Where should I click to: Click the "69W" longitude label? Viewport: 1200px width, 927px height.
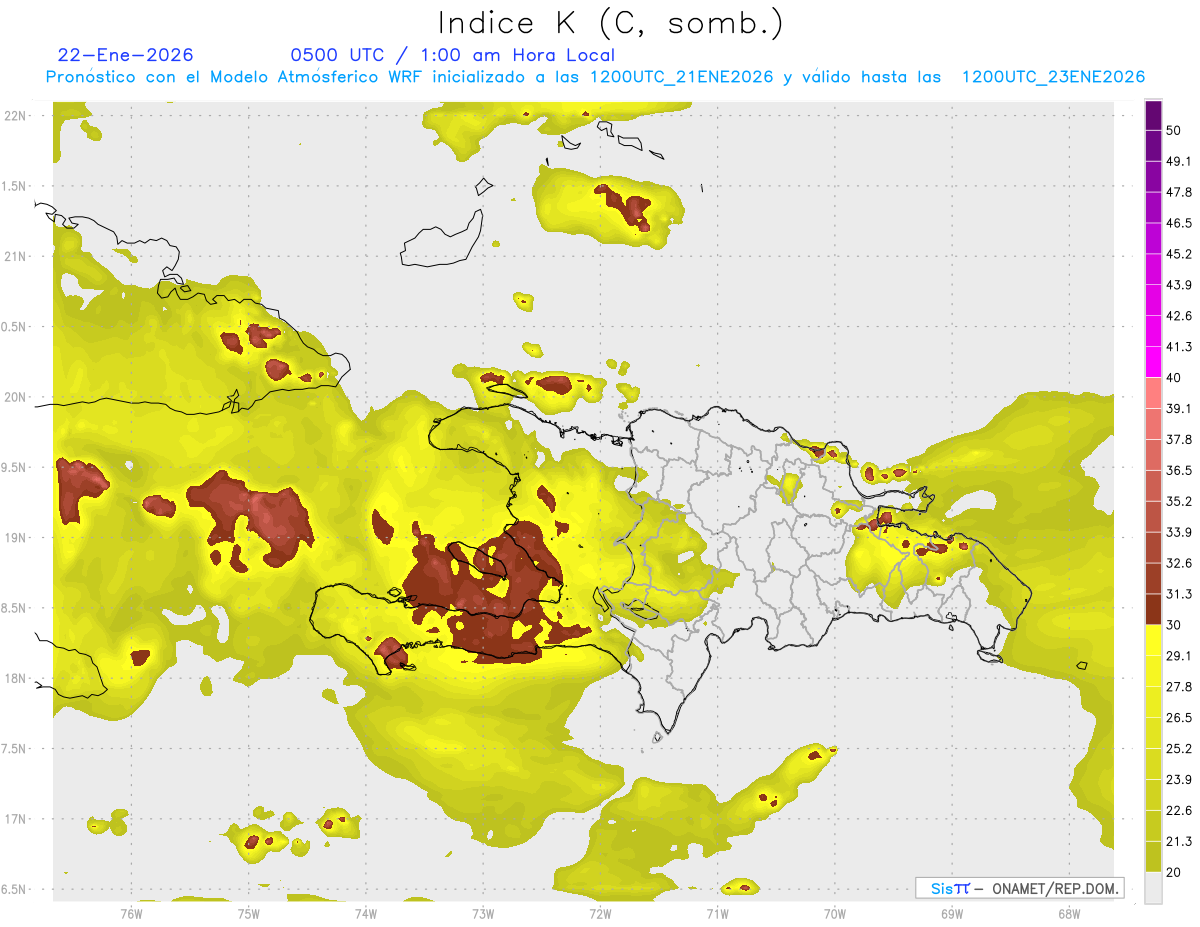point(952,914)
